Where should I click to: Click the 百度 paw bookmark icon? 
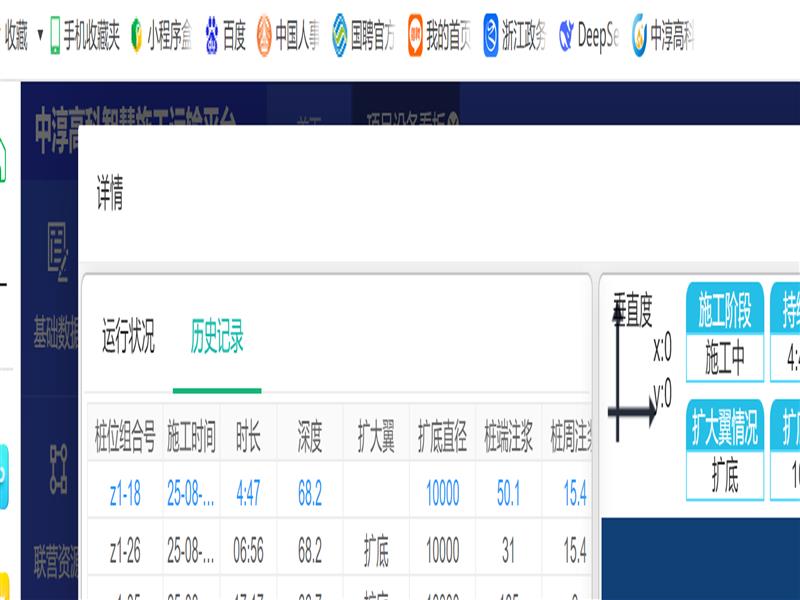point(212,38)
